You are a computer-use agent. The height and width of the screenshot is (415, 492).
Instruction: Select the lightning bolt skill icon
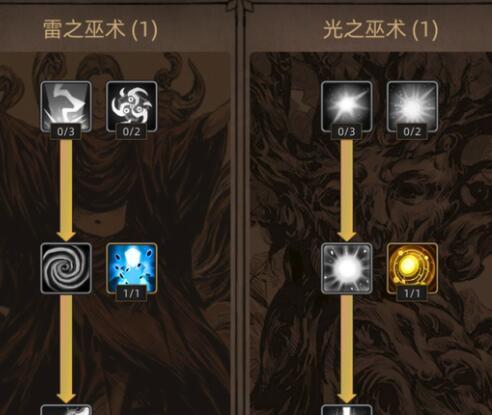(x=66, y=106)
